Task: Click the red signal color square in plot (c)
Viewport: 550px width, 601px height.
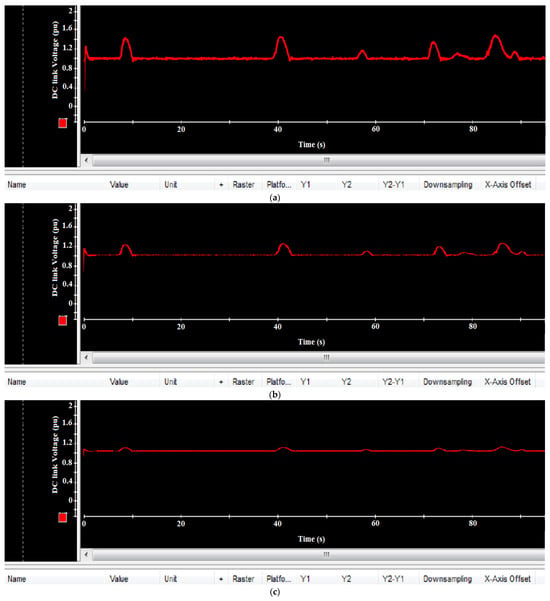Action: tap(62, 518)
